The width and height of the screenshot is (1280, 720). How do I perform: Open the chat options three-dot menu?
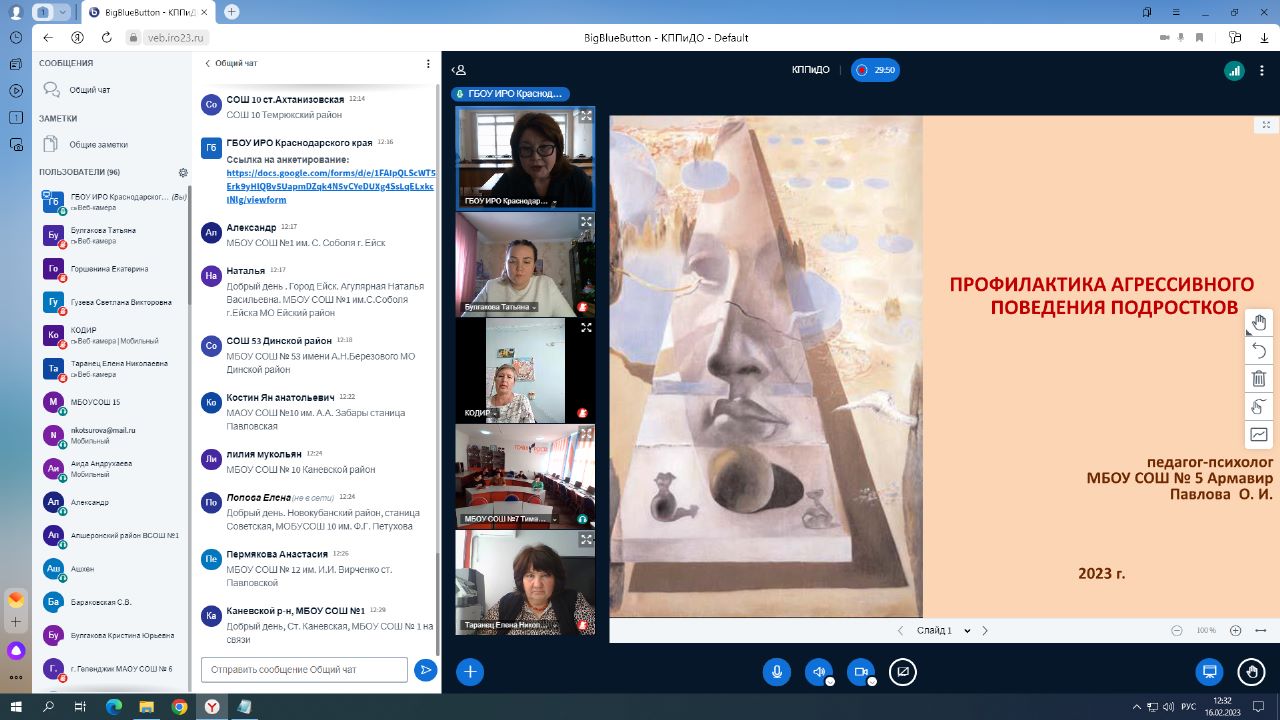click(428, 64)
